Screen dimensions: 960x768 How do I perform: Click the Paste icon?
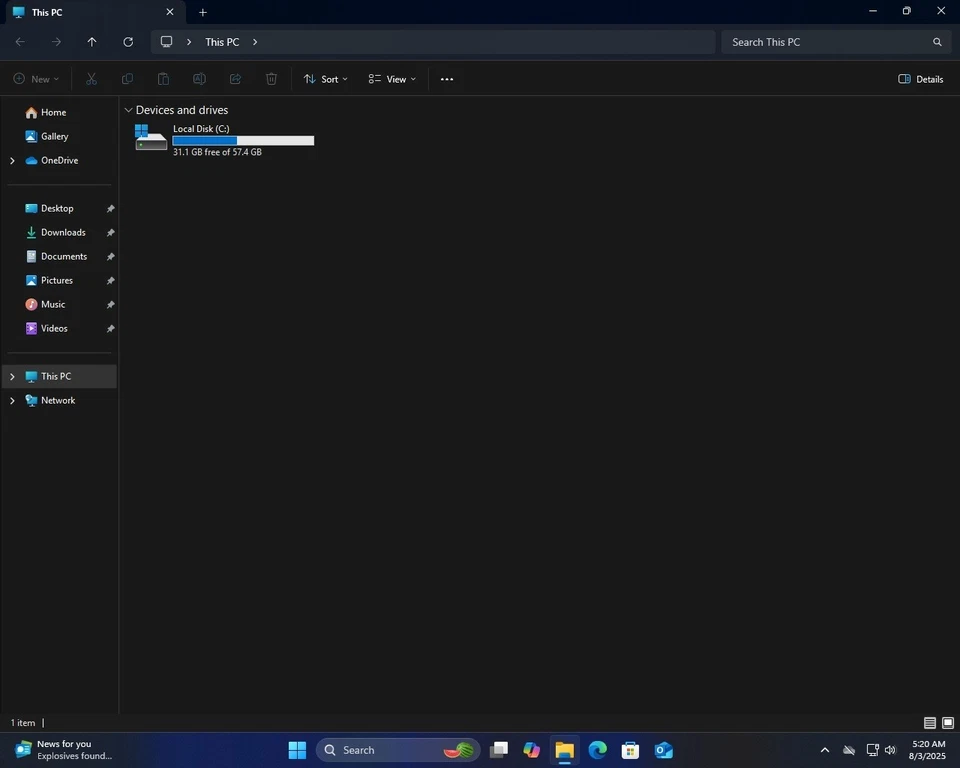[x=163, y=79]
